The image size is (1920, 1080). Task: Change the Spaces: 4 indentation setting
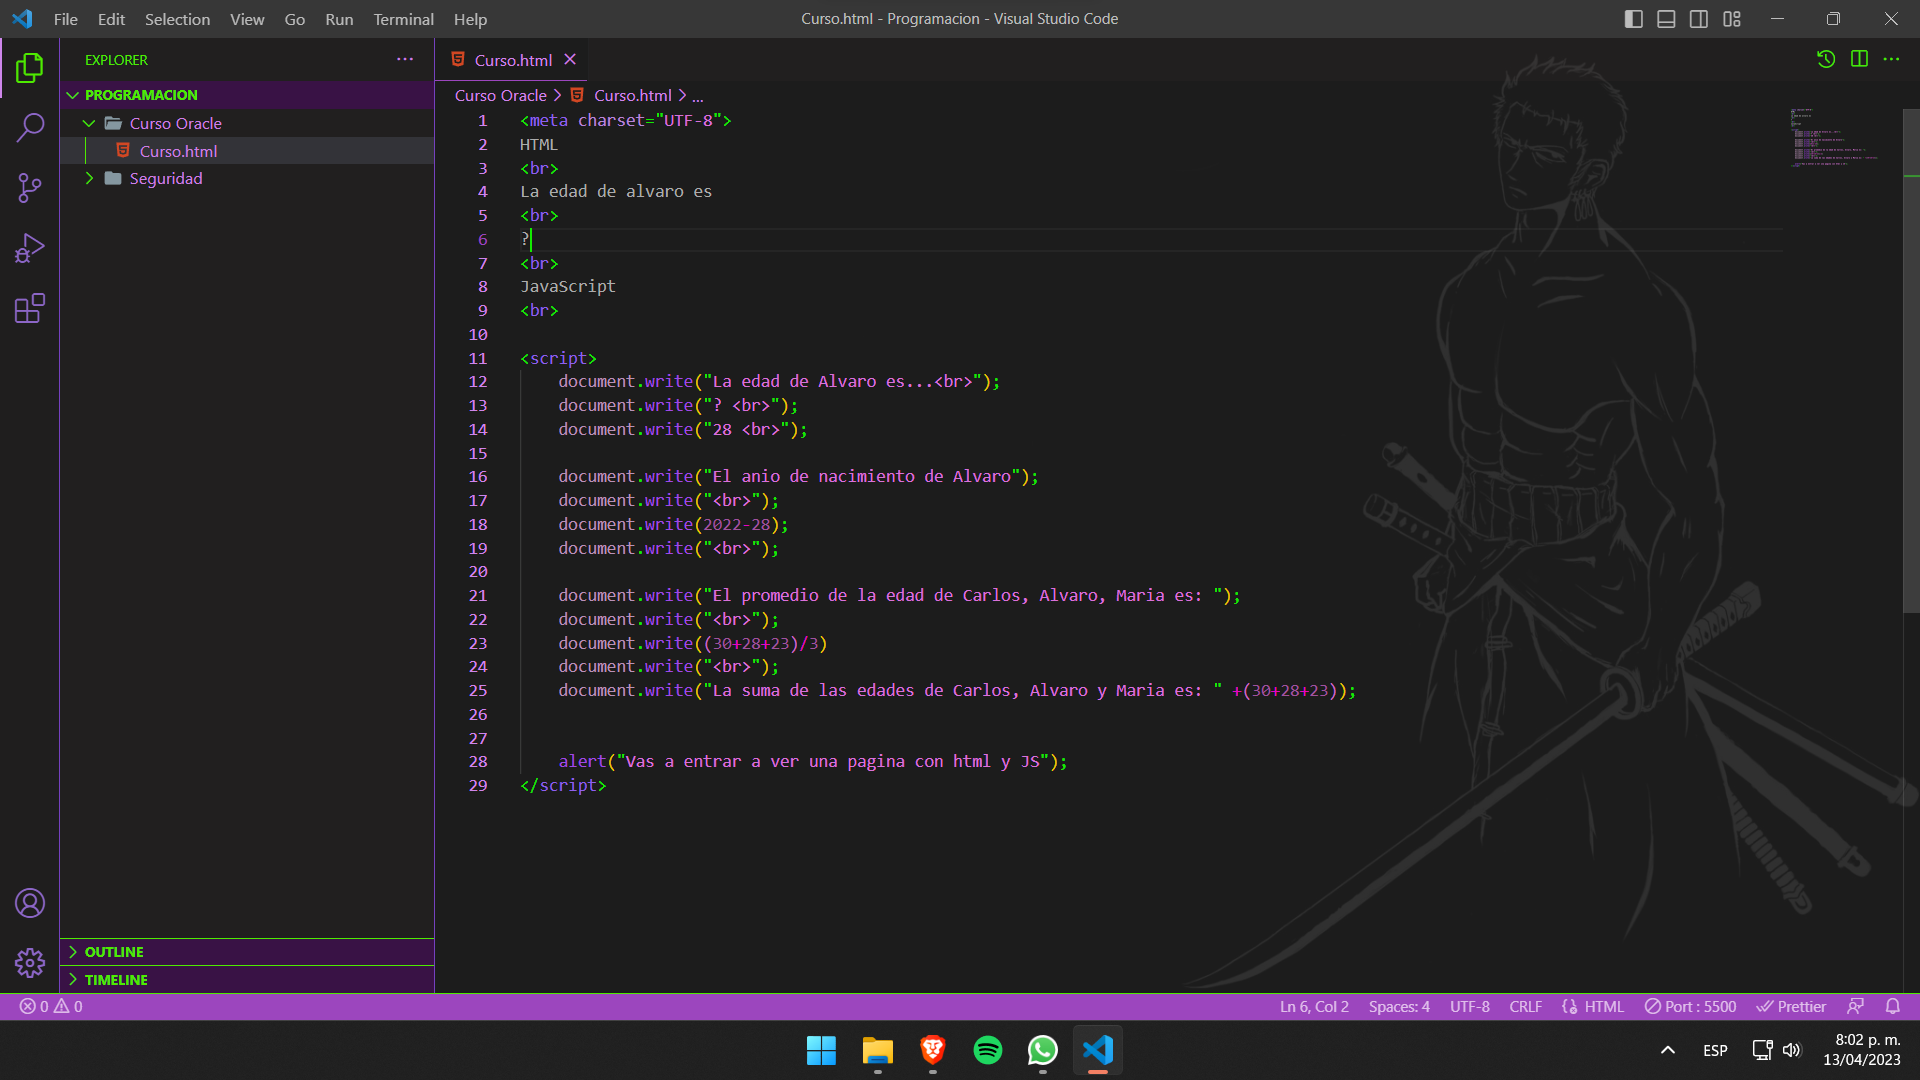pyautogui.click(x=1399, y=1007)
